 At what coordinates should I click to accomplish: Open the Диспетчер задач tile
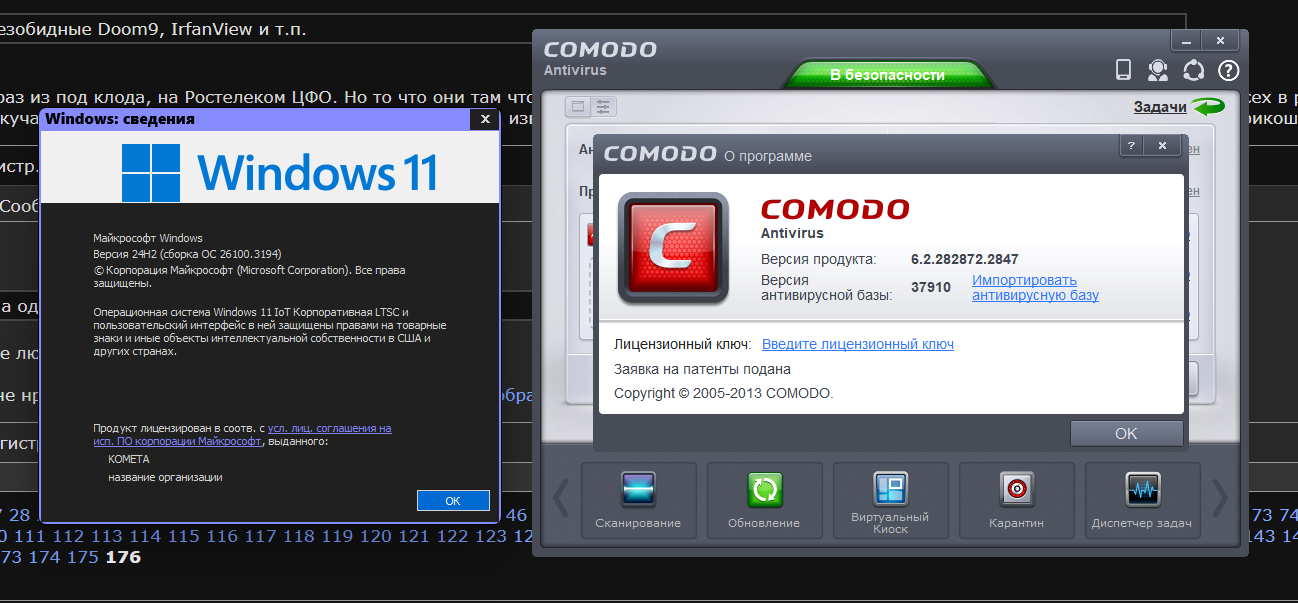(1142, 499)
